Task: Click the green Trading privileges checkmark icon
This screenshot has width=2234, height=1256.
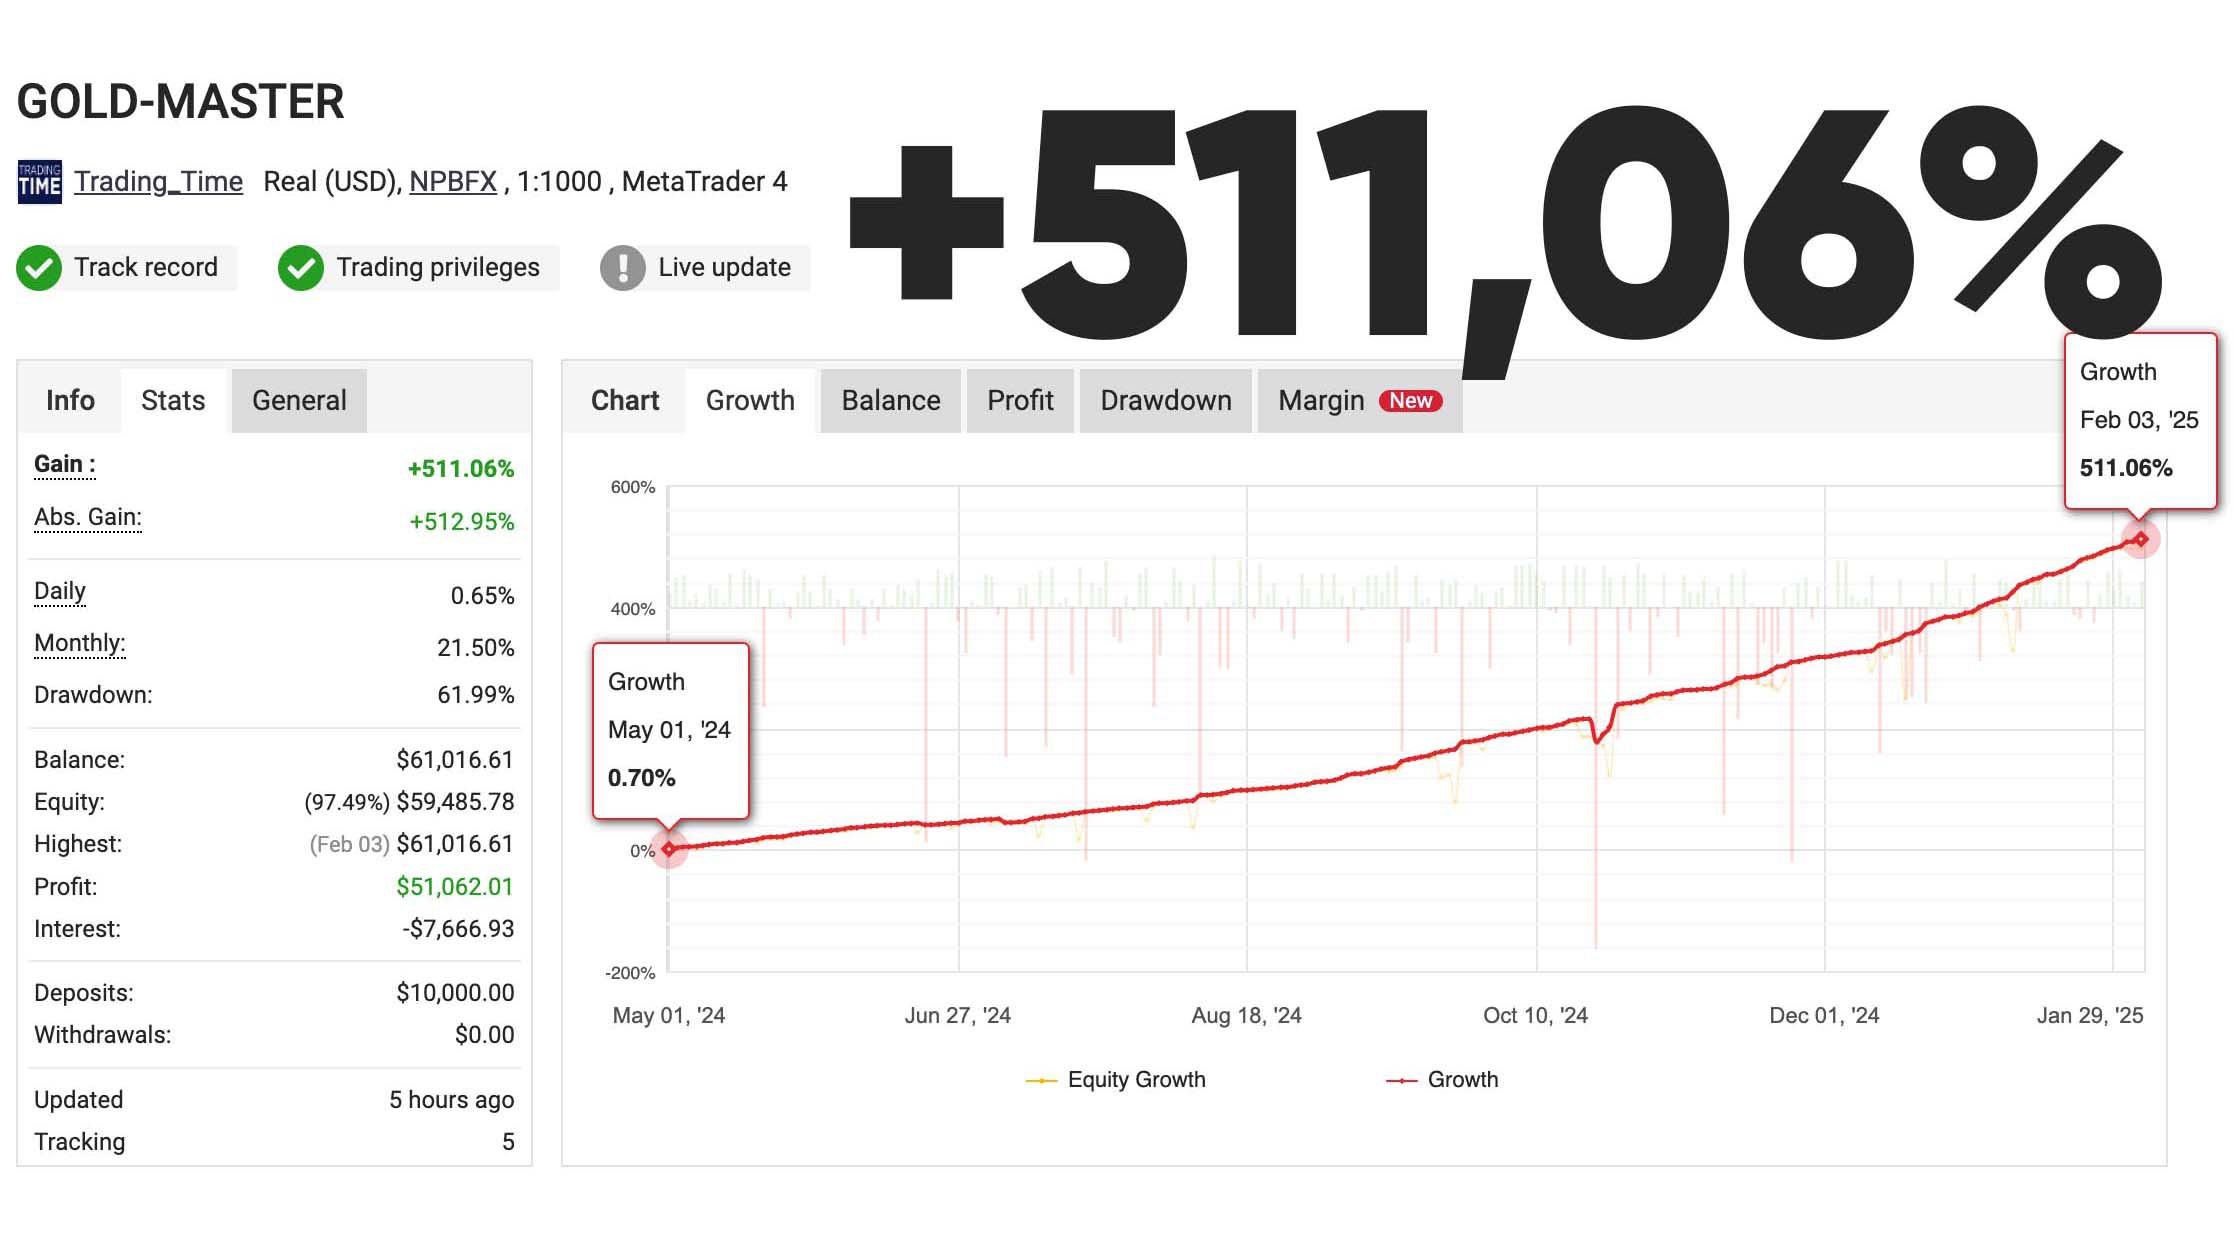Action: tap(300, 268)
